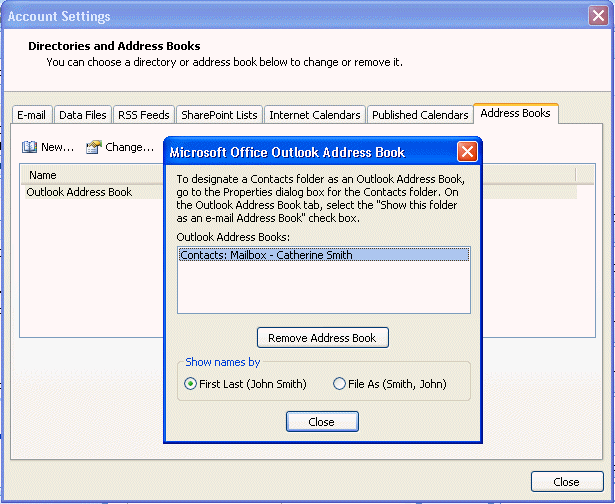The width and height of the screenshot is (615, 504).
Task: Open the Data Files tab
Action: coord(83,115)
